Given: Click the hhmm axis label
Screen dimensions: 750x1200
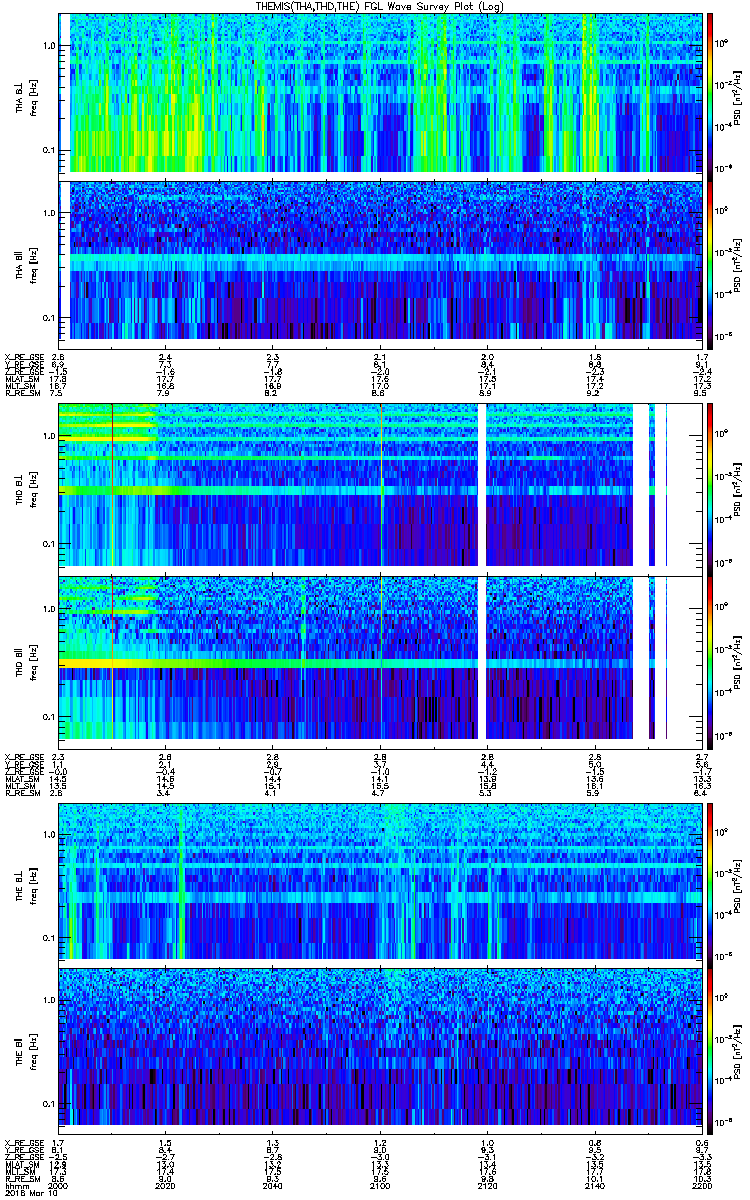Looking at the screenshot, I should coord(15,1185).
